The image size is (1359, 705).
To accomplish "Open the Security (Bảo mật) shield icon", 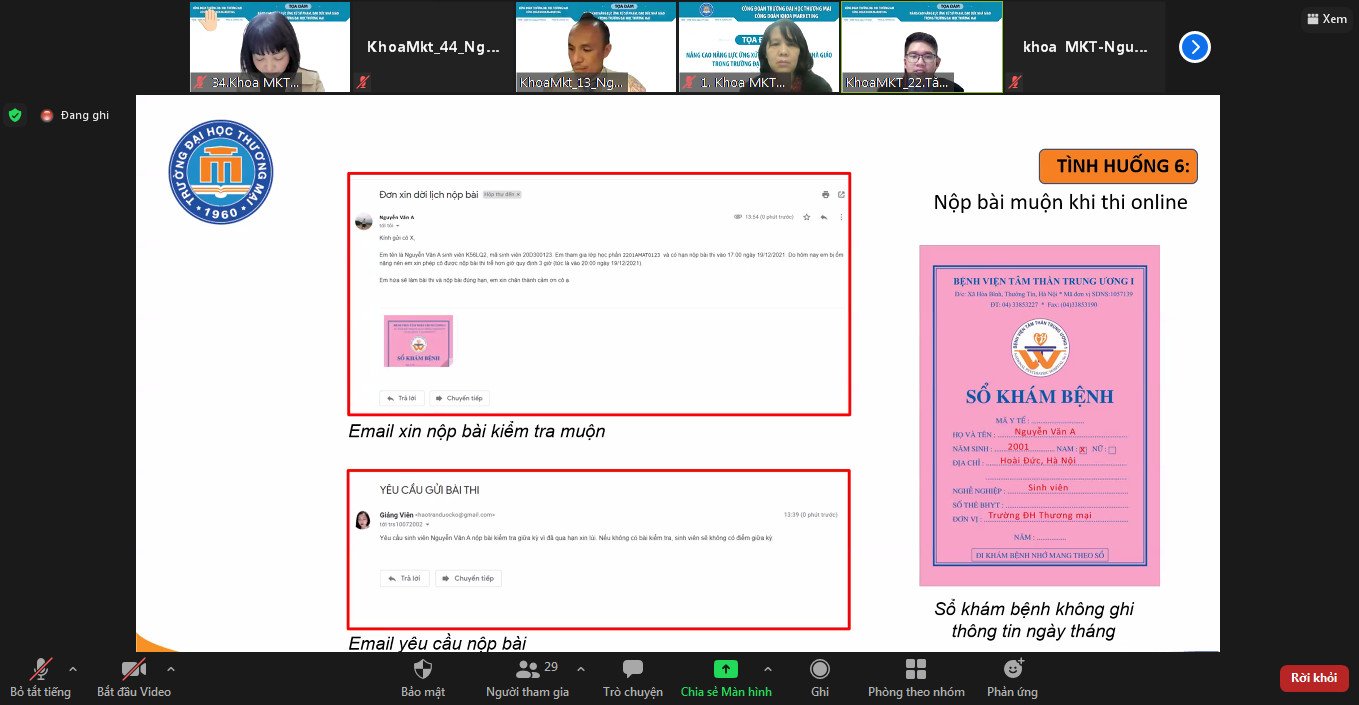I will [422, 670].
